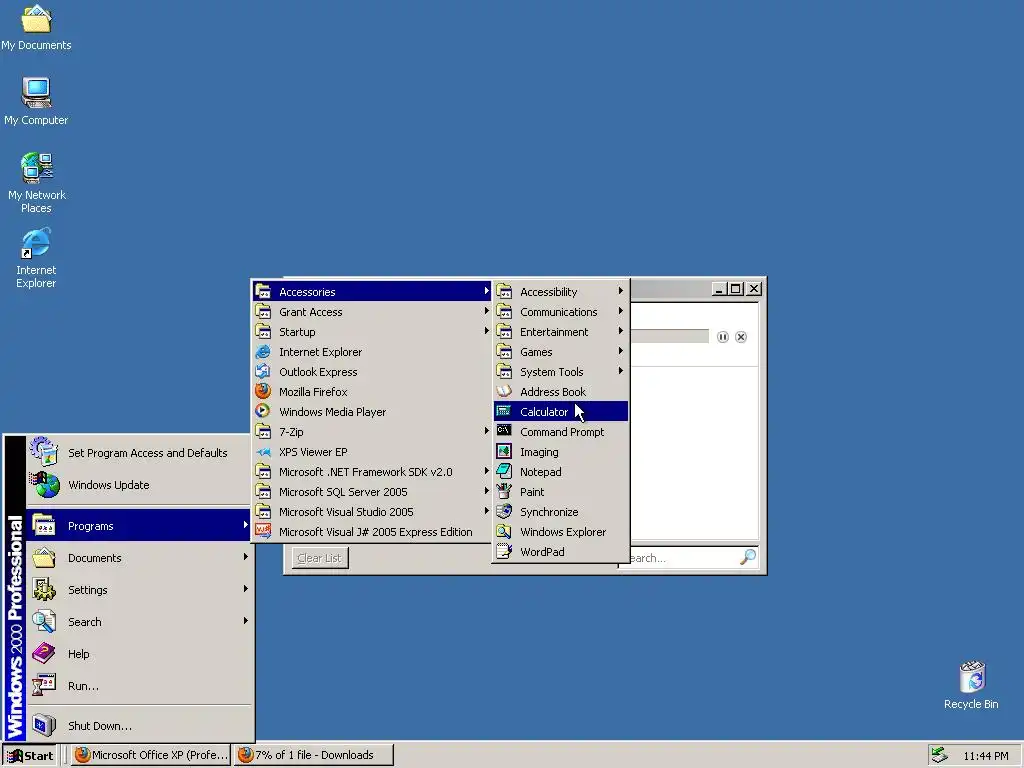1024x768 pixels.
Task: Click the search magnifier in Downloads
Action: click(x=748, y=557)
